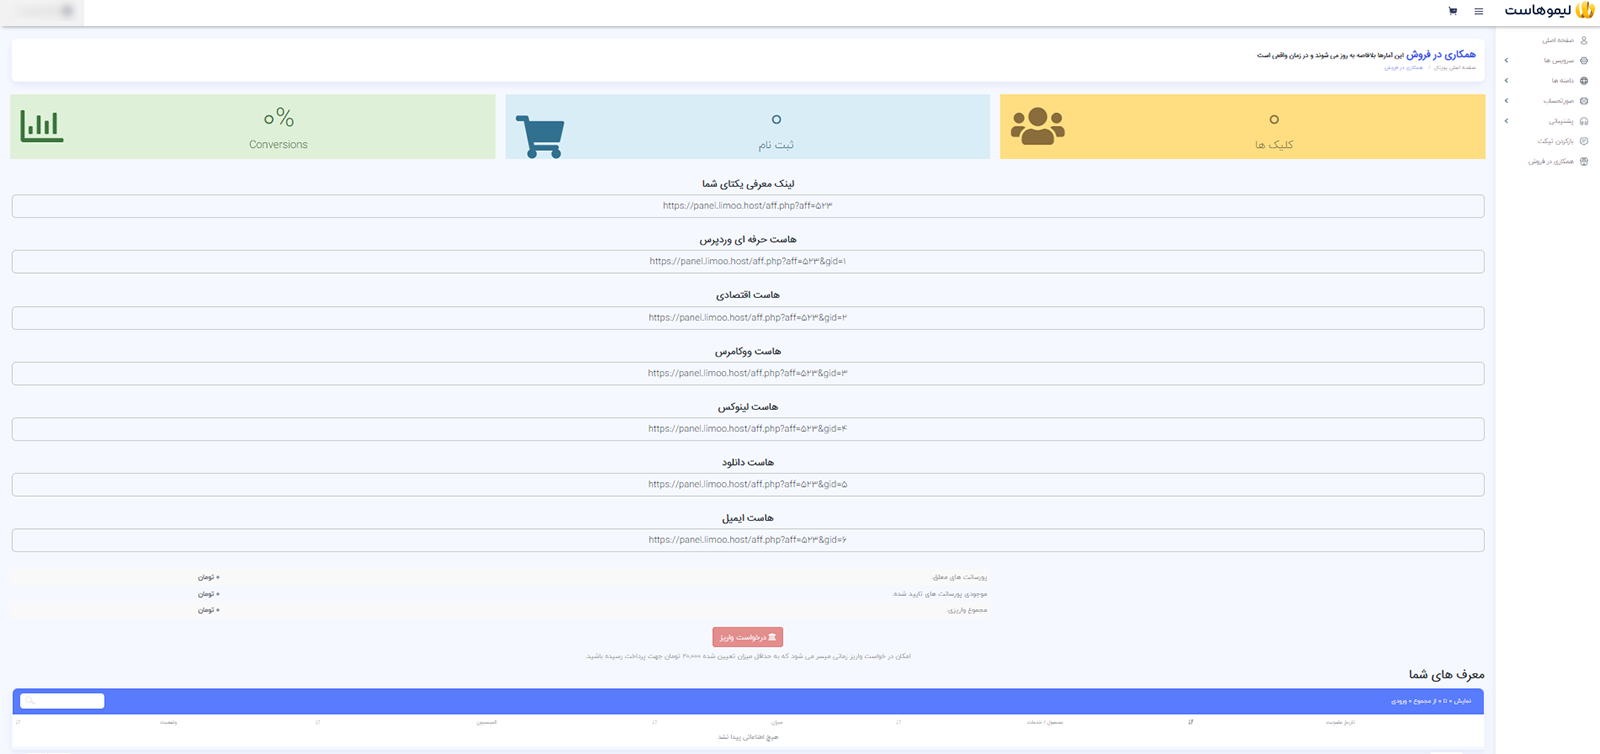Click the invoice icon beside صورتحساب
The width and height of the screenshot is (1600, 754).
(x=1583, y=101)
